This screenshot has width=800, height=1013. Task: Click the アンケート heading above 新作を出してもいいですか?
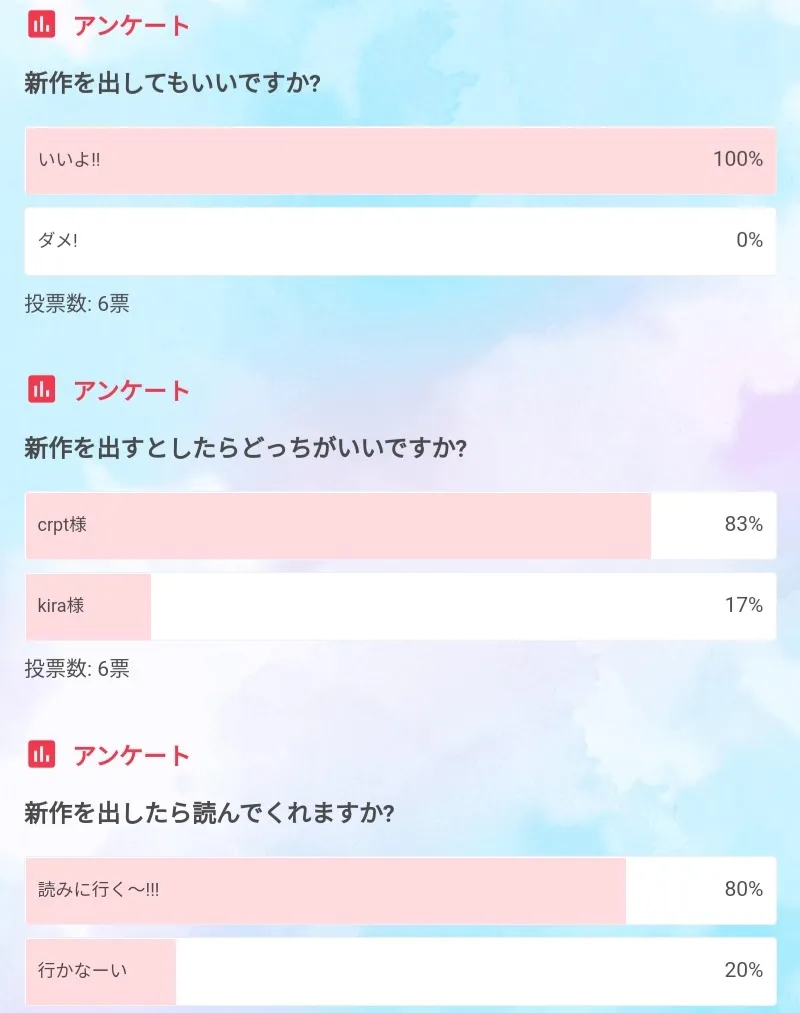pyautogui.click(x=131, y=26)
